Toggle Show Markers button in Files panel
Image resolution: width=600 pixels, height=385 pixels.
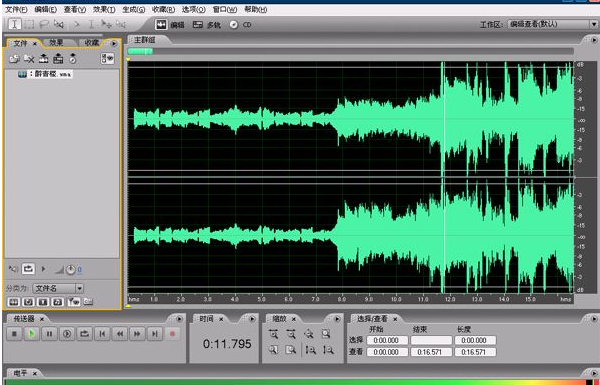click(x=73, y=302)
